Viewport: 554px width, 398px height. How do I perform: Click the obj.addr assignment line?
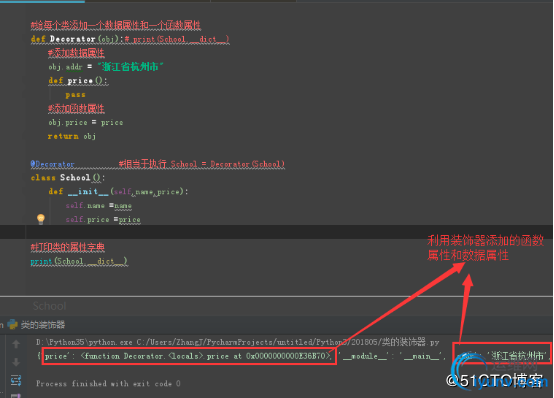[106, 66]
